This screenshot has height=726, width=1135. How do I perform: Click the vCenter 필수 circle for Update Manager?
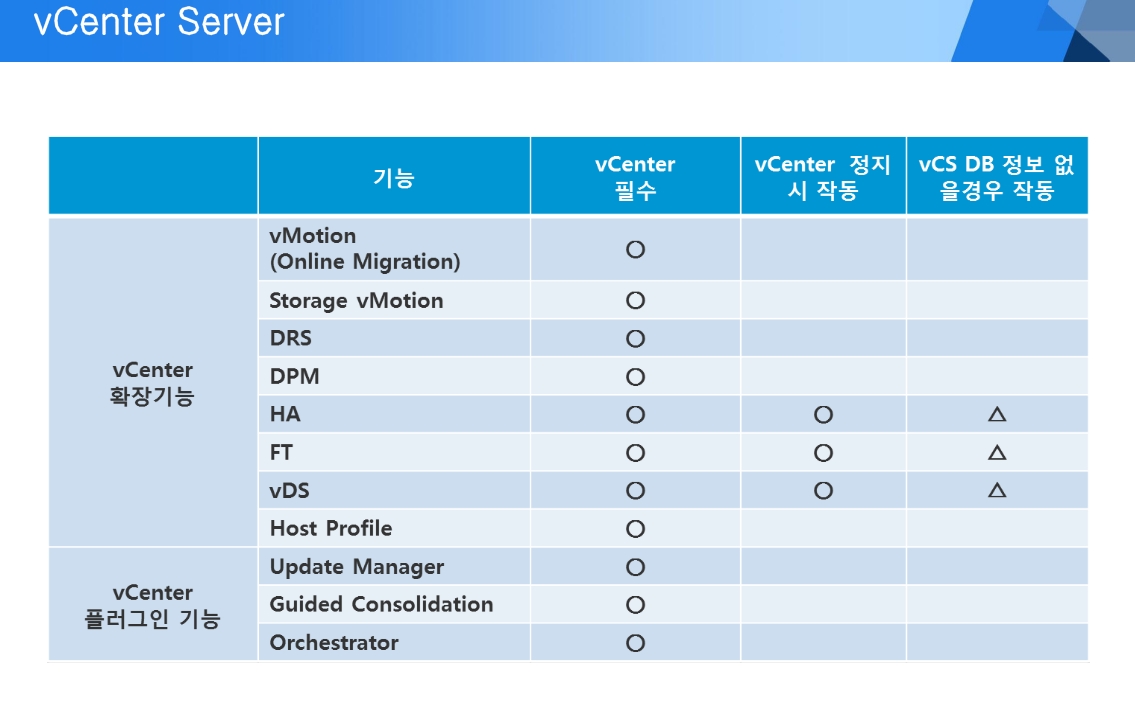(636, 567)
